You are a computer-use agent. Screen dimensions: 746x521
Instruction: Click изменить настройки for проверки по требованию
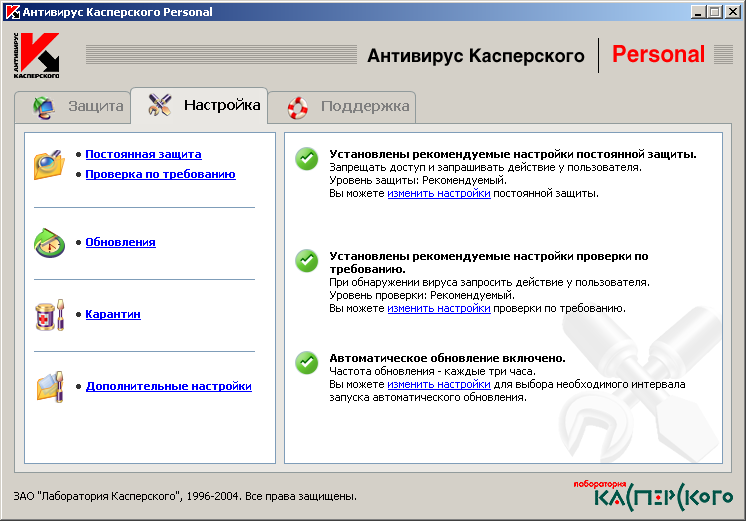pos(439,308)
